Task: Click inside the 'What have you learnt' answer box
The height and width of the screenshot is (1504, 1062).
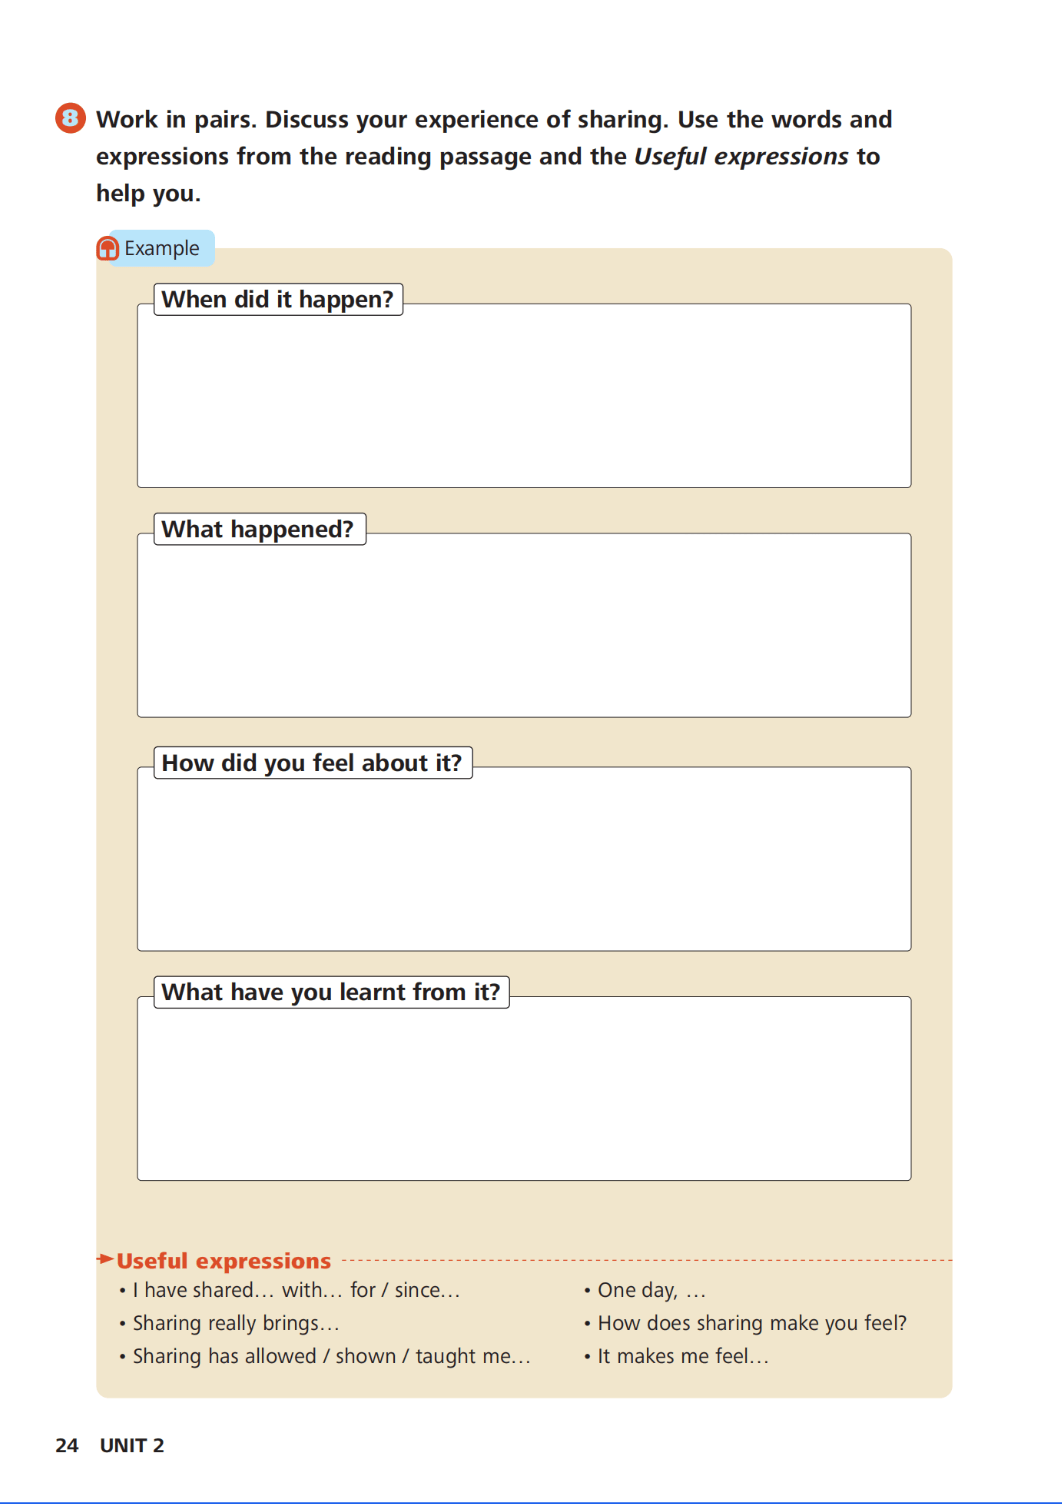Action: 524,1094
